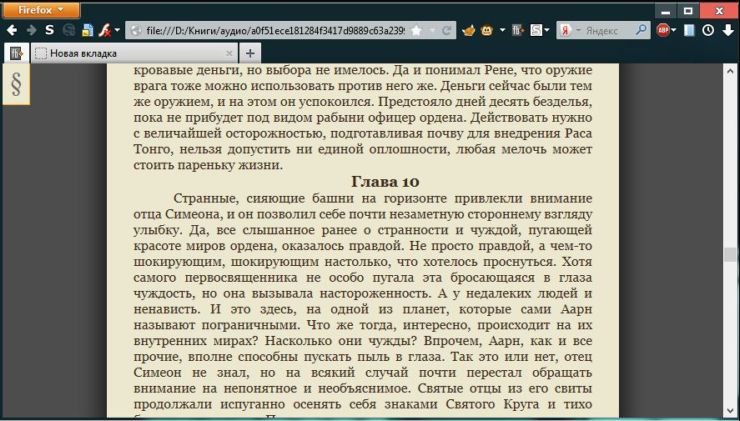This screenshot has width=740, height=421.
Task: Maximize the Firefox window
Action: pos(689,11)
